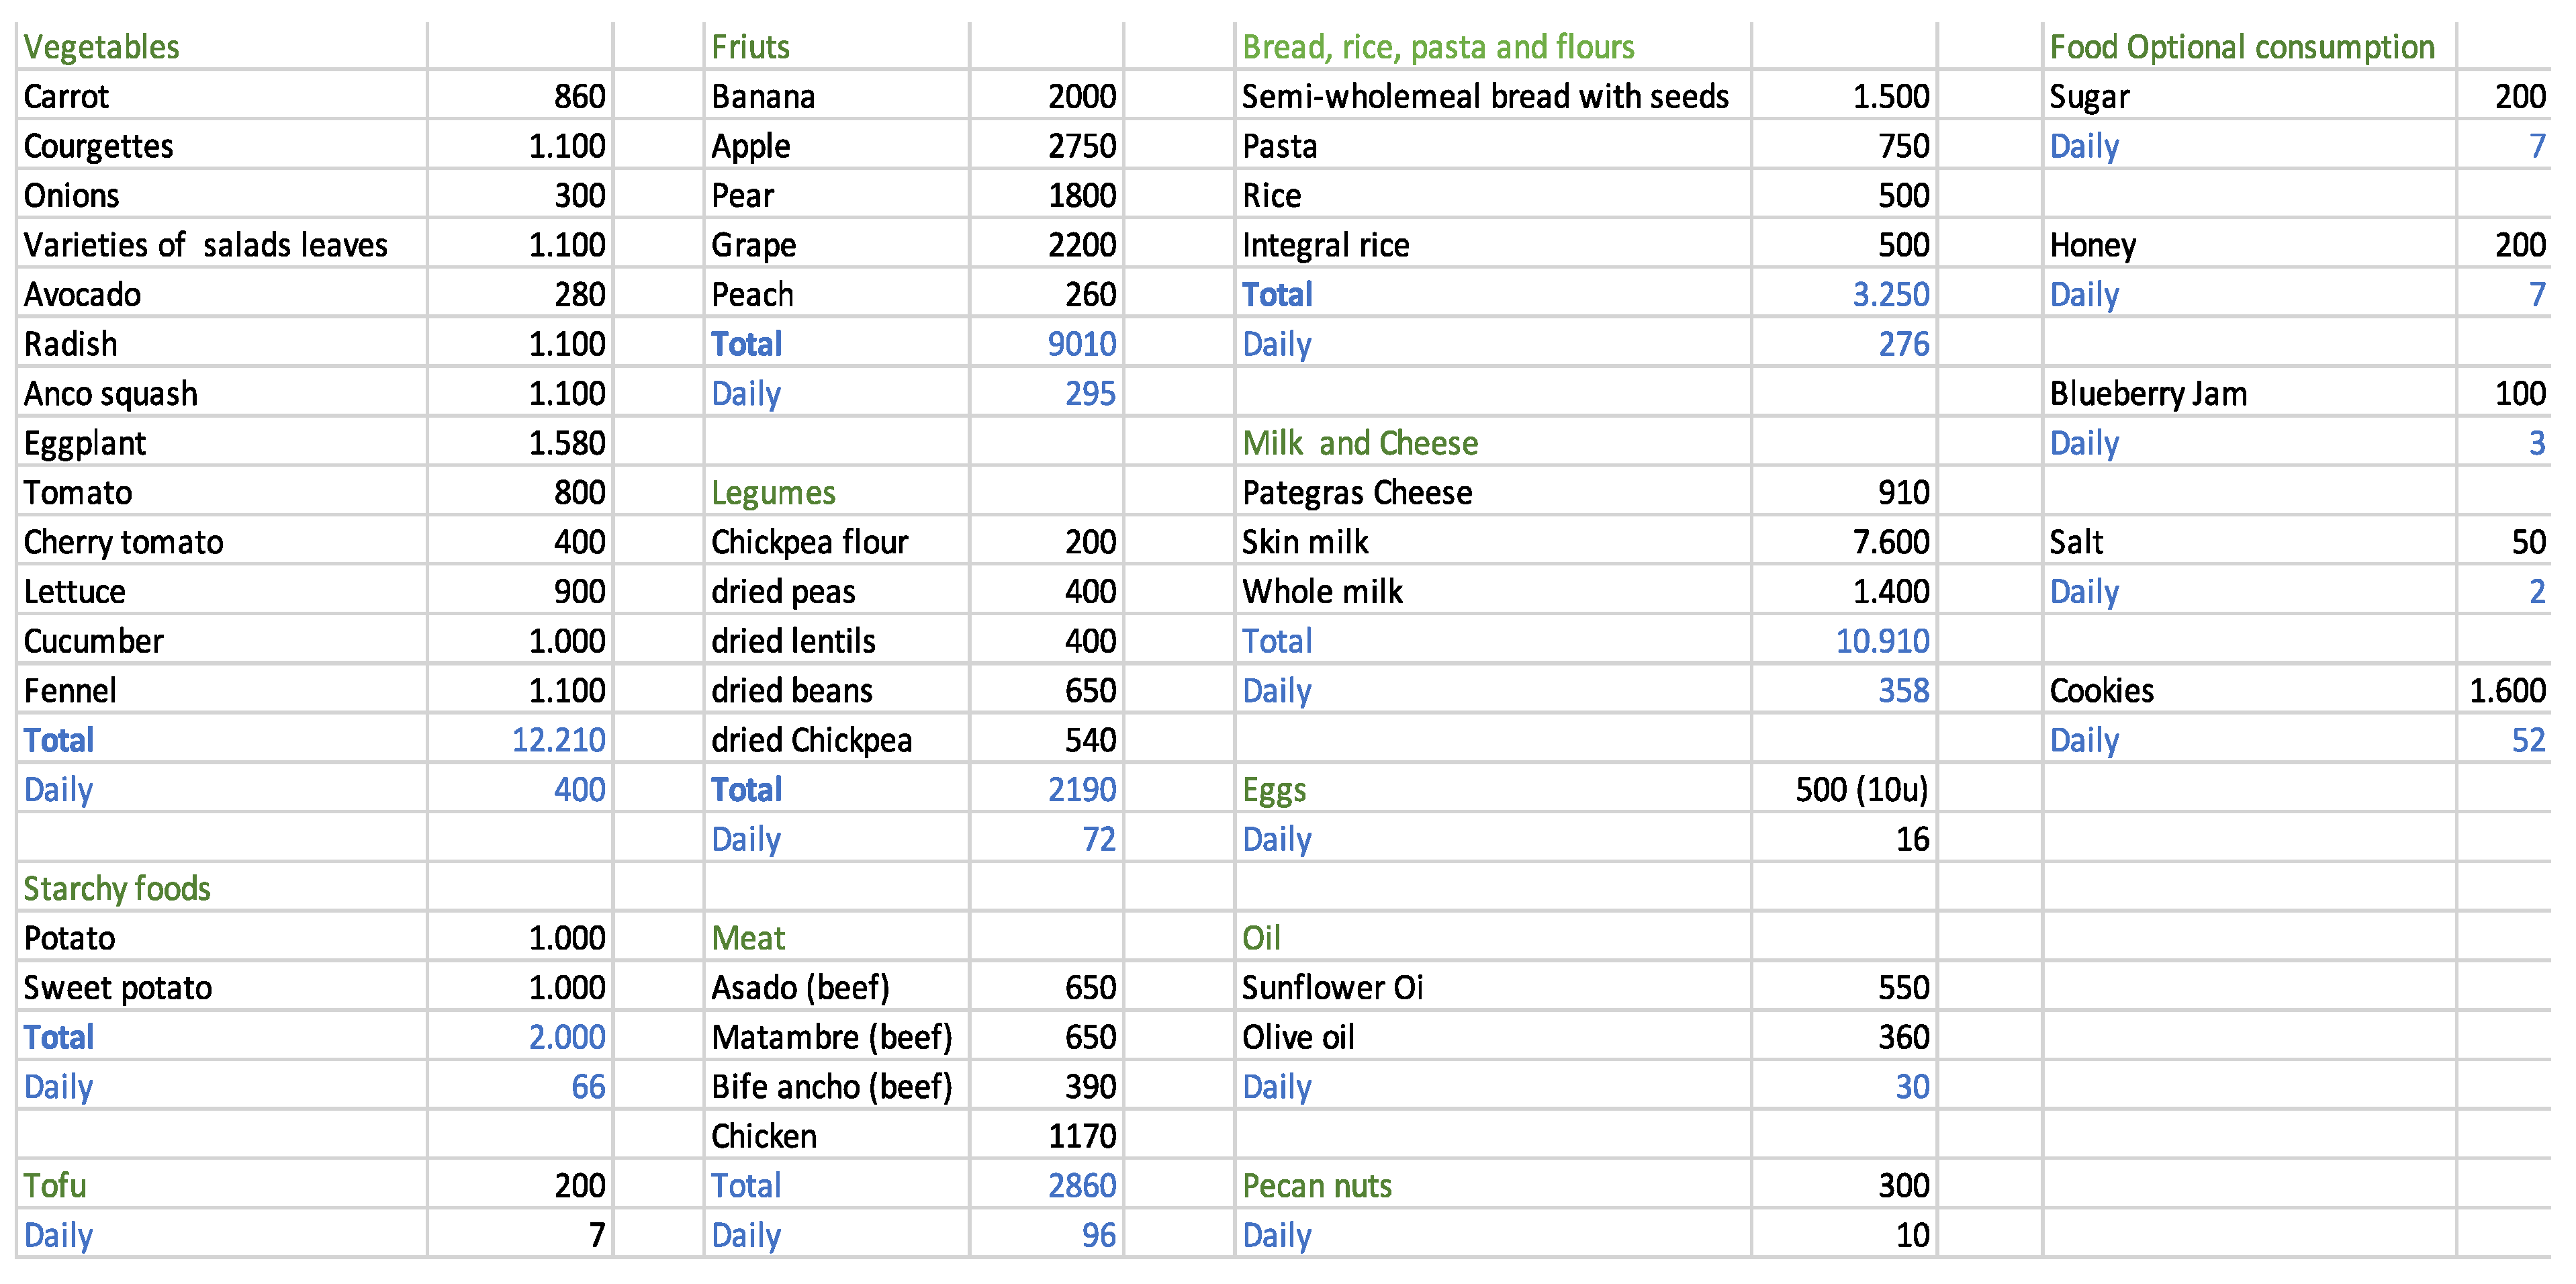Click the Eggplant value 1.580
The image size is (2576, 1284).
[x=566, y=443]
